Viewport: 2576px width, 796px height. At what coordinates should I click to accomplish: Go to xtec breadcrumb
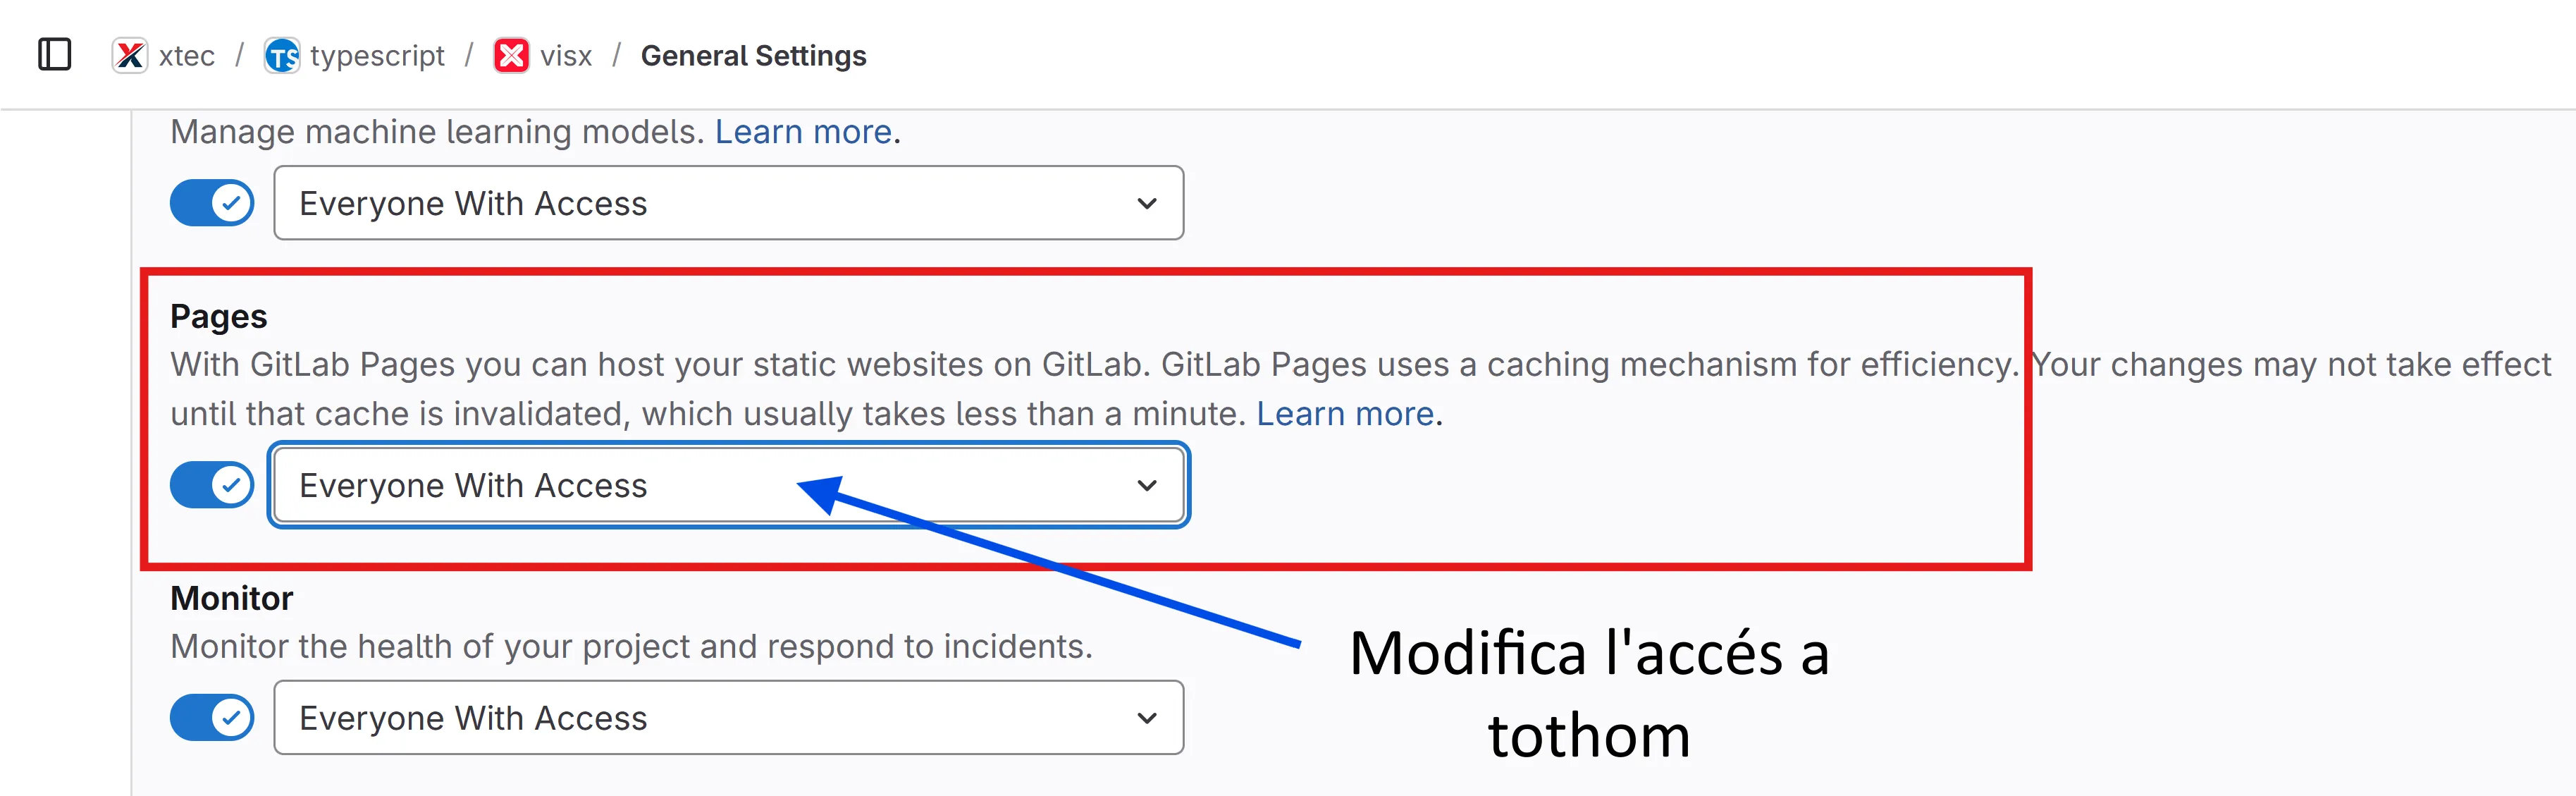click(x=187, y=56)
